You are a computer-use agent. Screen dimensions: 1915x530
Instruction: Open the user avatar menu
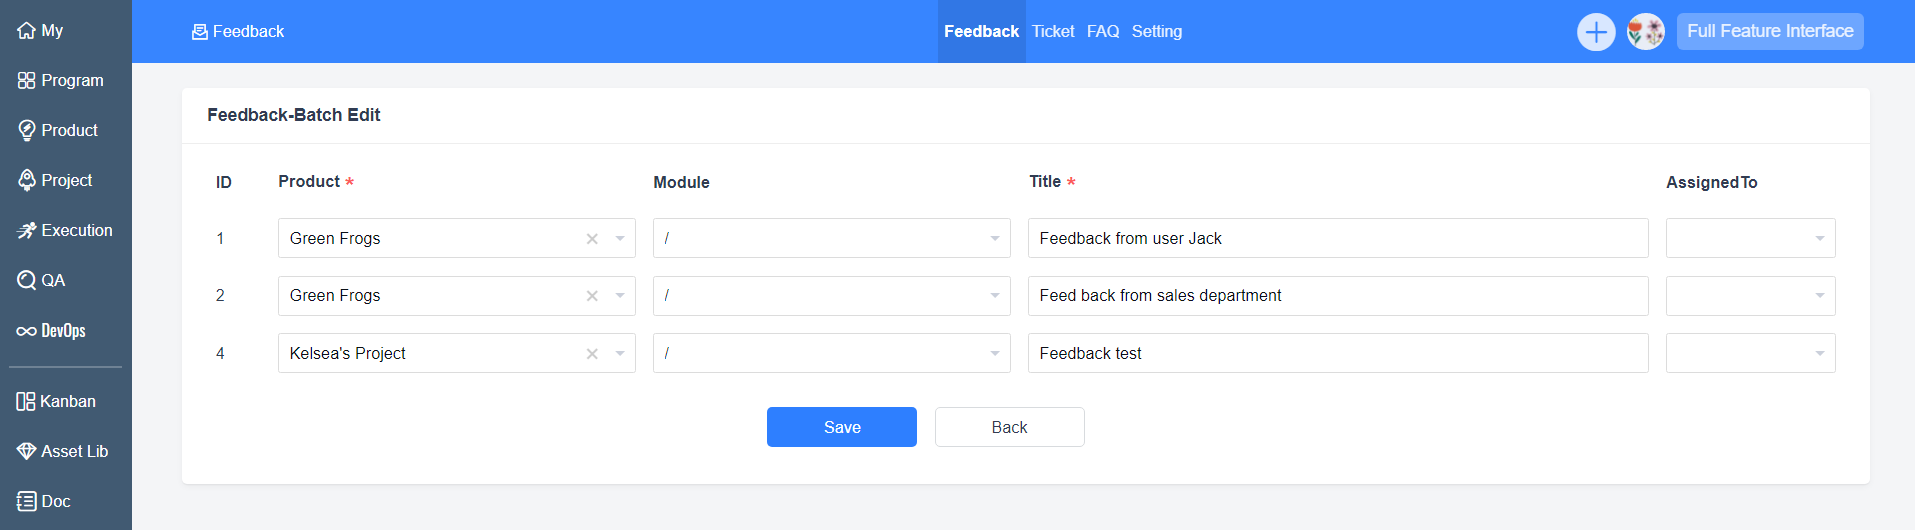pos(1645,32)
